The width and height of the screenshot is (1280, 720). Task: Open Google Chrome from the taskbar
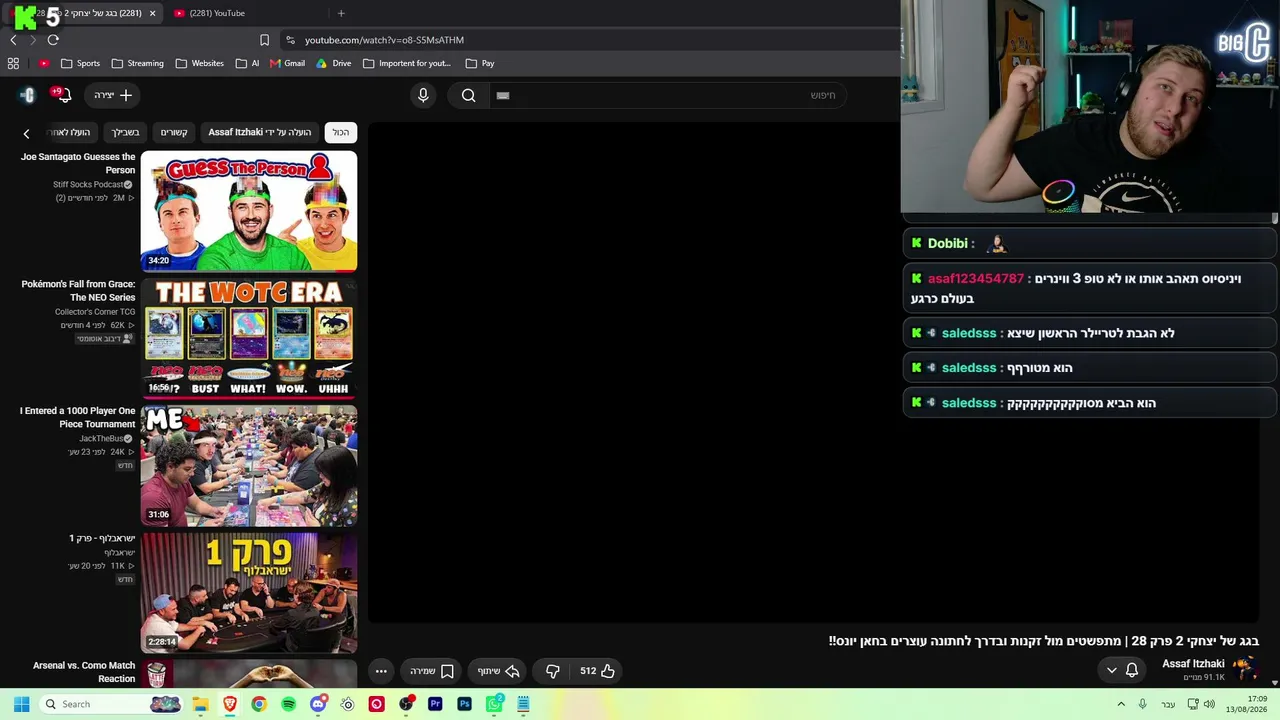(x=259, y=704)
